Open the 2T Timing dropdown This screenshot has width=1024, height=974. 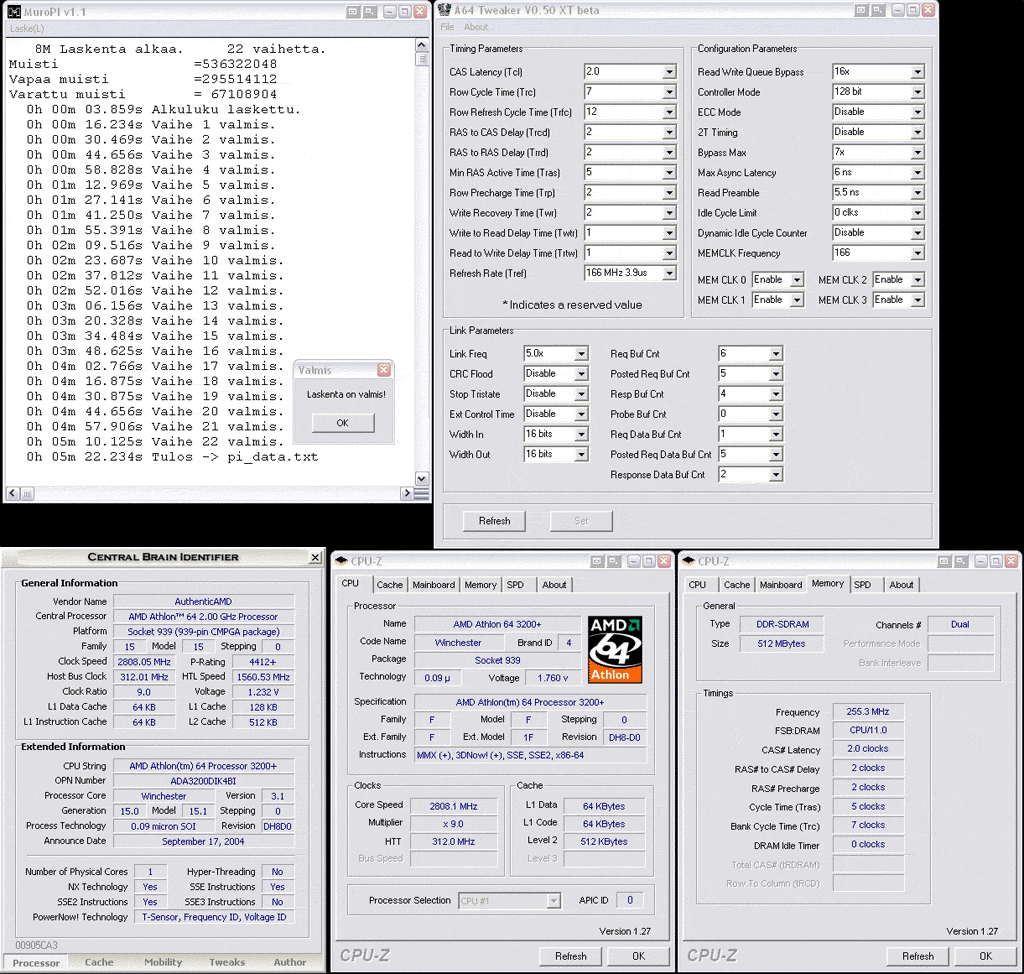tap(917, 132)
